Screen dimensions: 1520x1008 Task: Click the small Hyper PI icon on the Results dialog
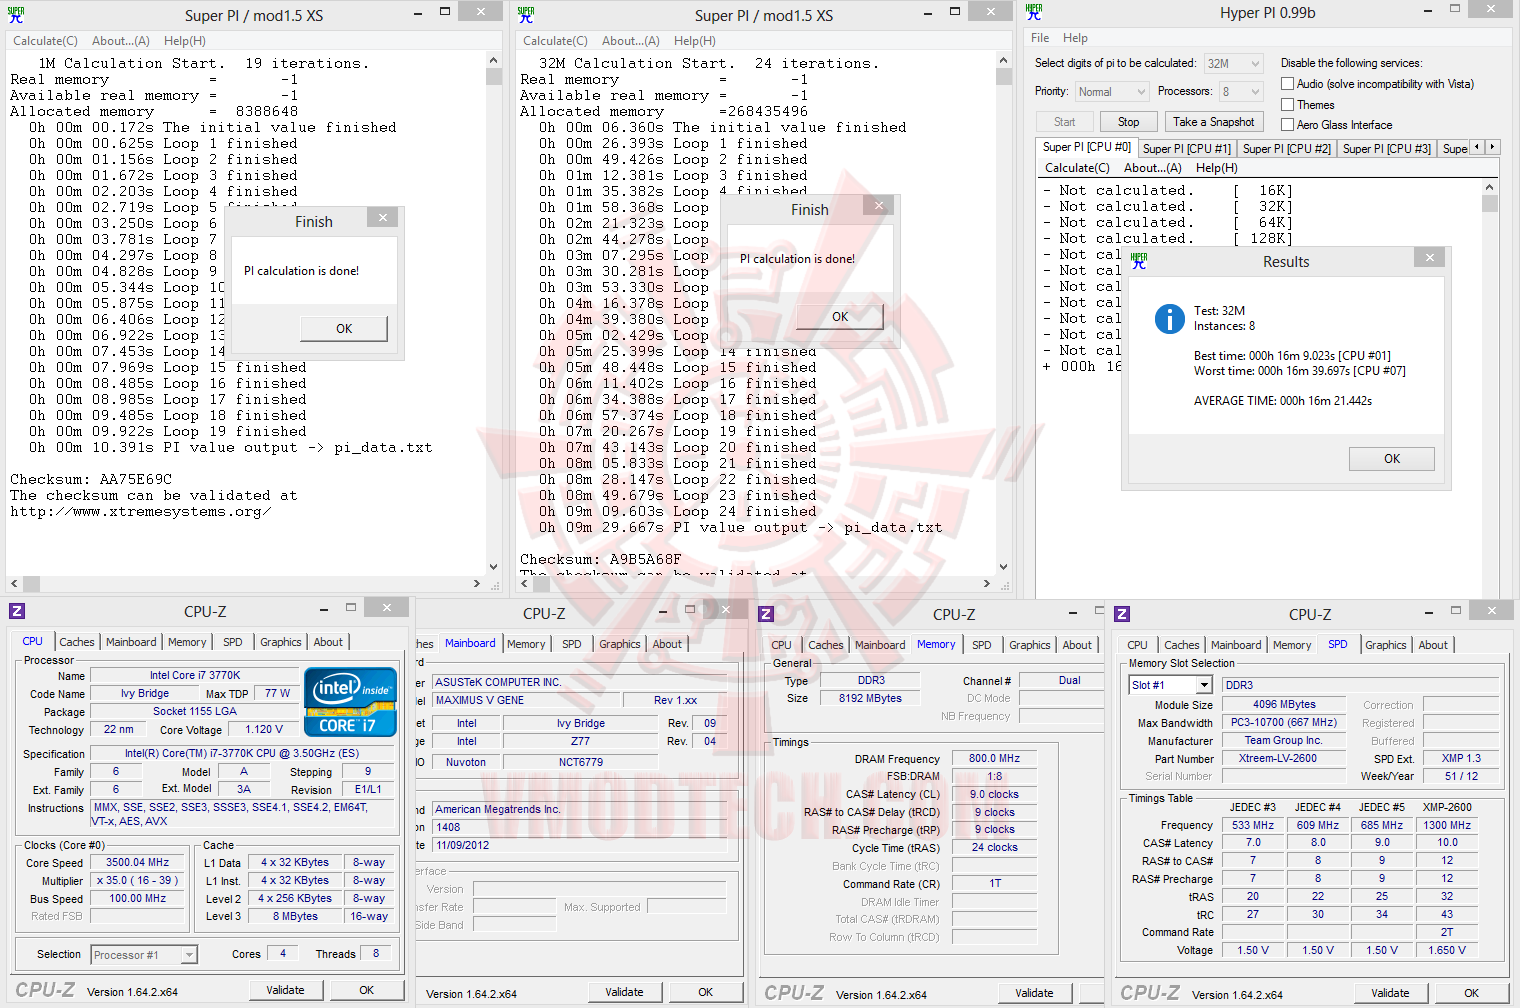[x=1139, y=261]
